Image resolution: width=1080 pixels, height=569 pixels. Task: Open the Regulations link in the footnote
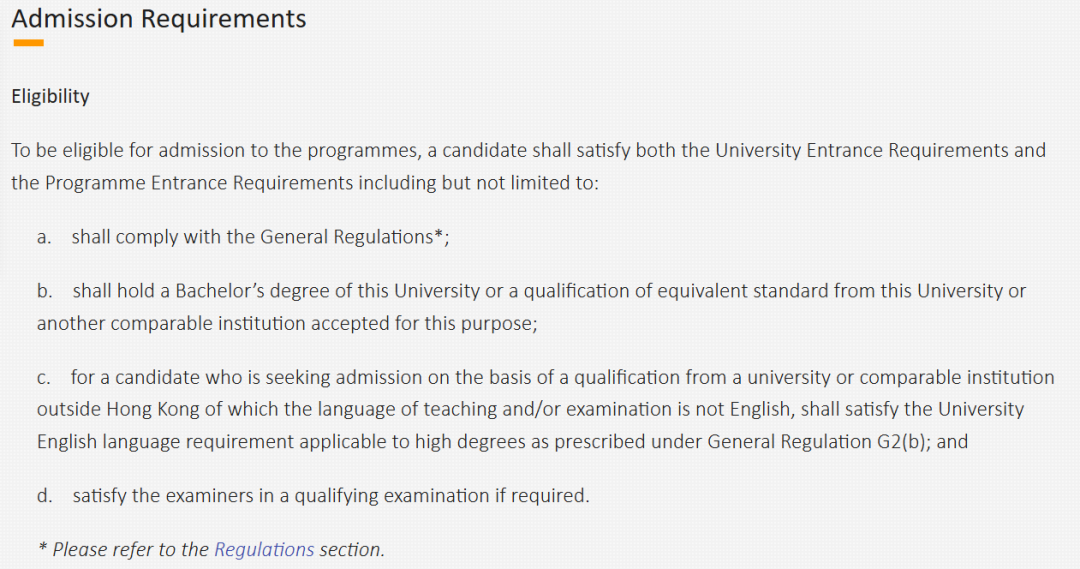(264, 549)
